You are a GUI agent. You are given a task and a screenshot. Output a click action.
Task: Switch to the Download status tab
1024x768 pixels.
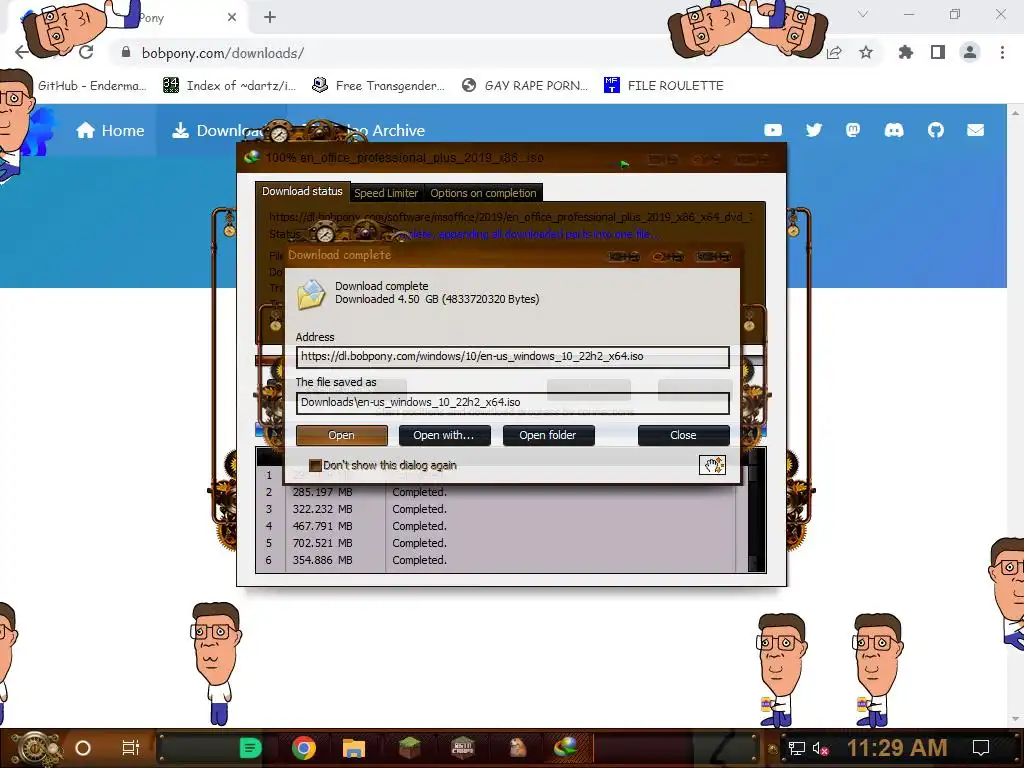point(302,191)
